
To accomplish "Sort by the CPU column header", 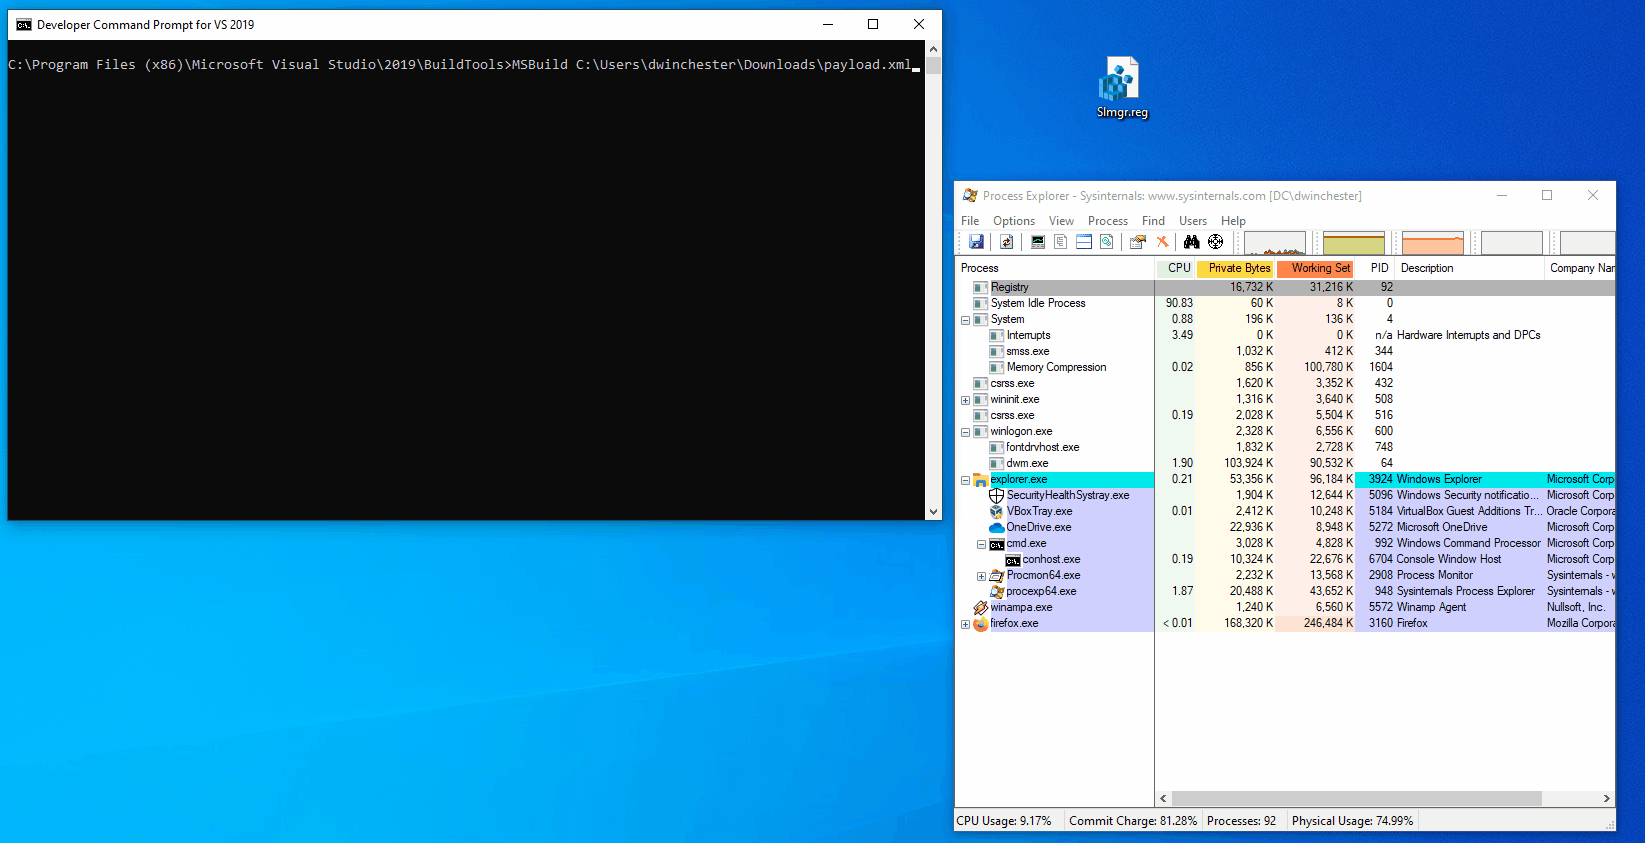I will tap(1176, 268).
